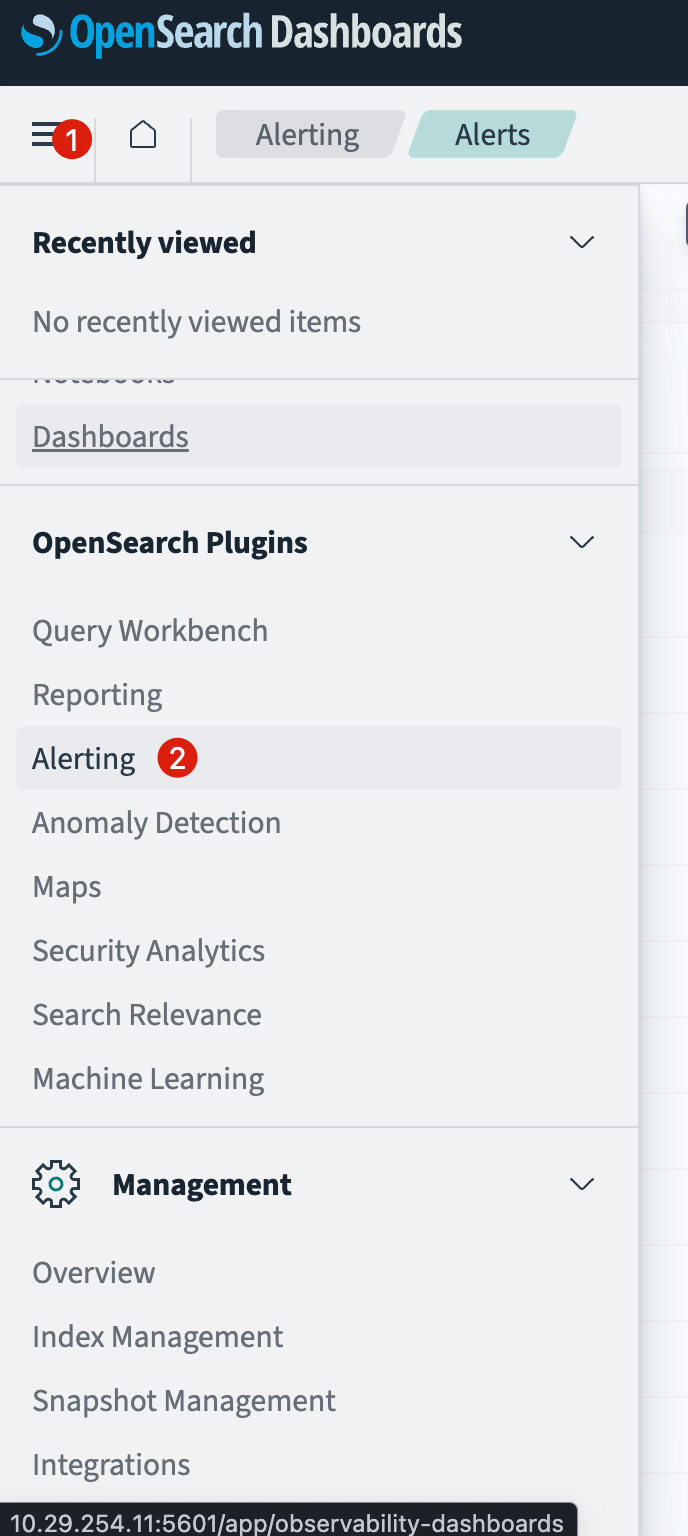Collapse the Management section
The image size is (688, 1536).
click(x=581, y=1184)
